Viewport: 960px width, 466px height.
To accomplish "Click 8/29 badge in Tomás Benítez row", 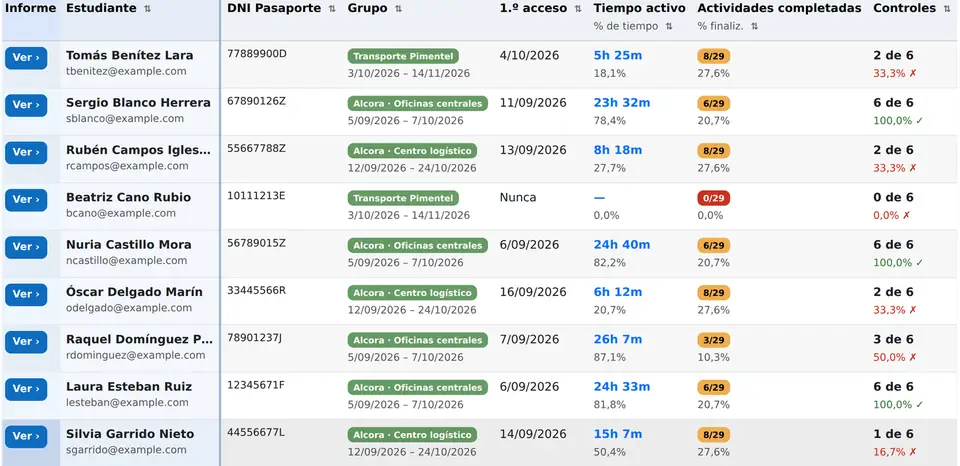I will (713, 56).
